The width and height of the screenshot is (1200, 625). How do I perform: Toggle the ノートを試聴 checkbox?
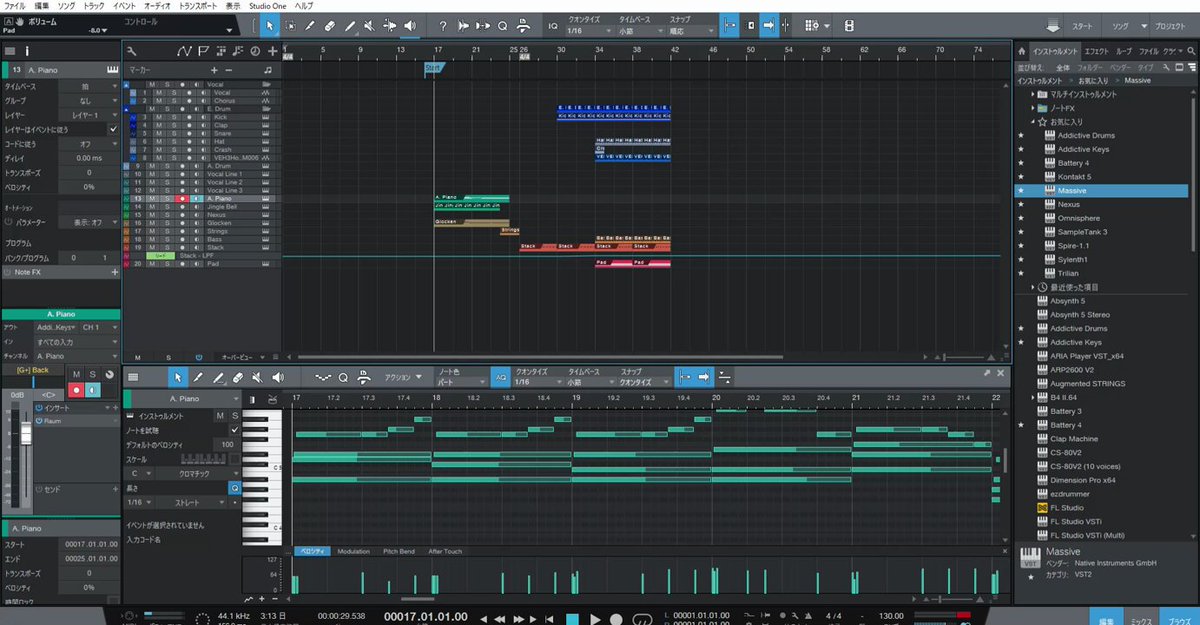235,430
